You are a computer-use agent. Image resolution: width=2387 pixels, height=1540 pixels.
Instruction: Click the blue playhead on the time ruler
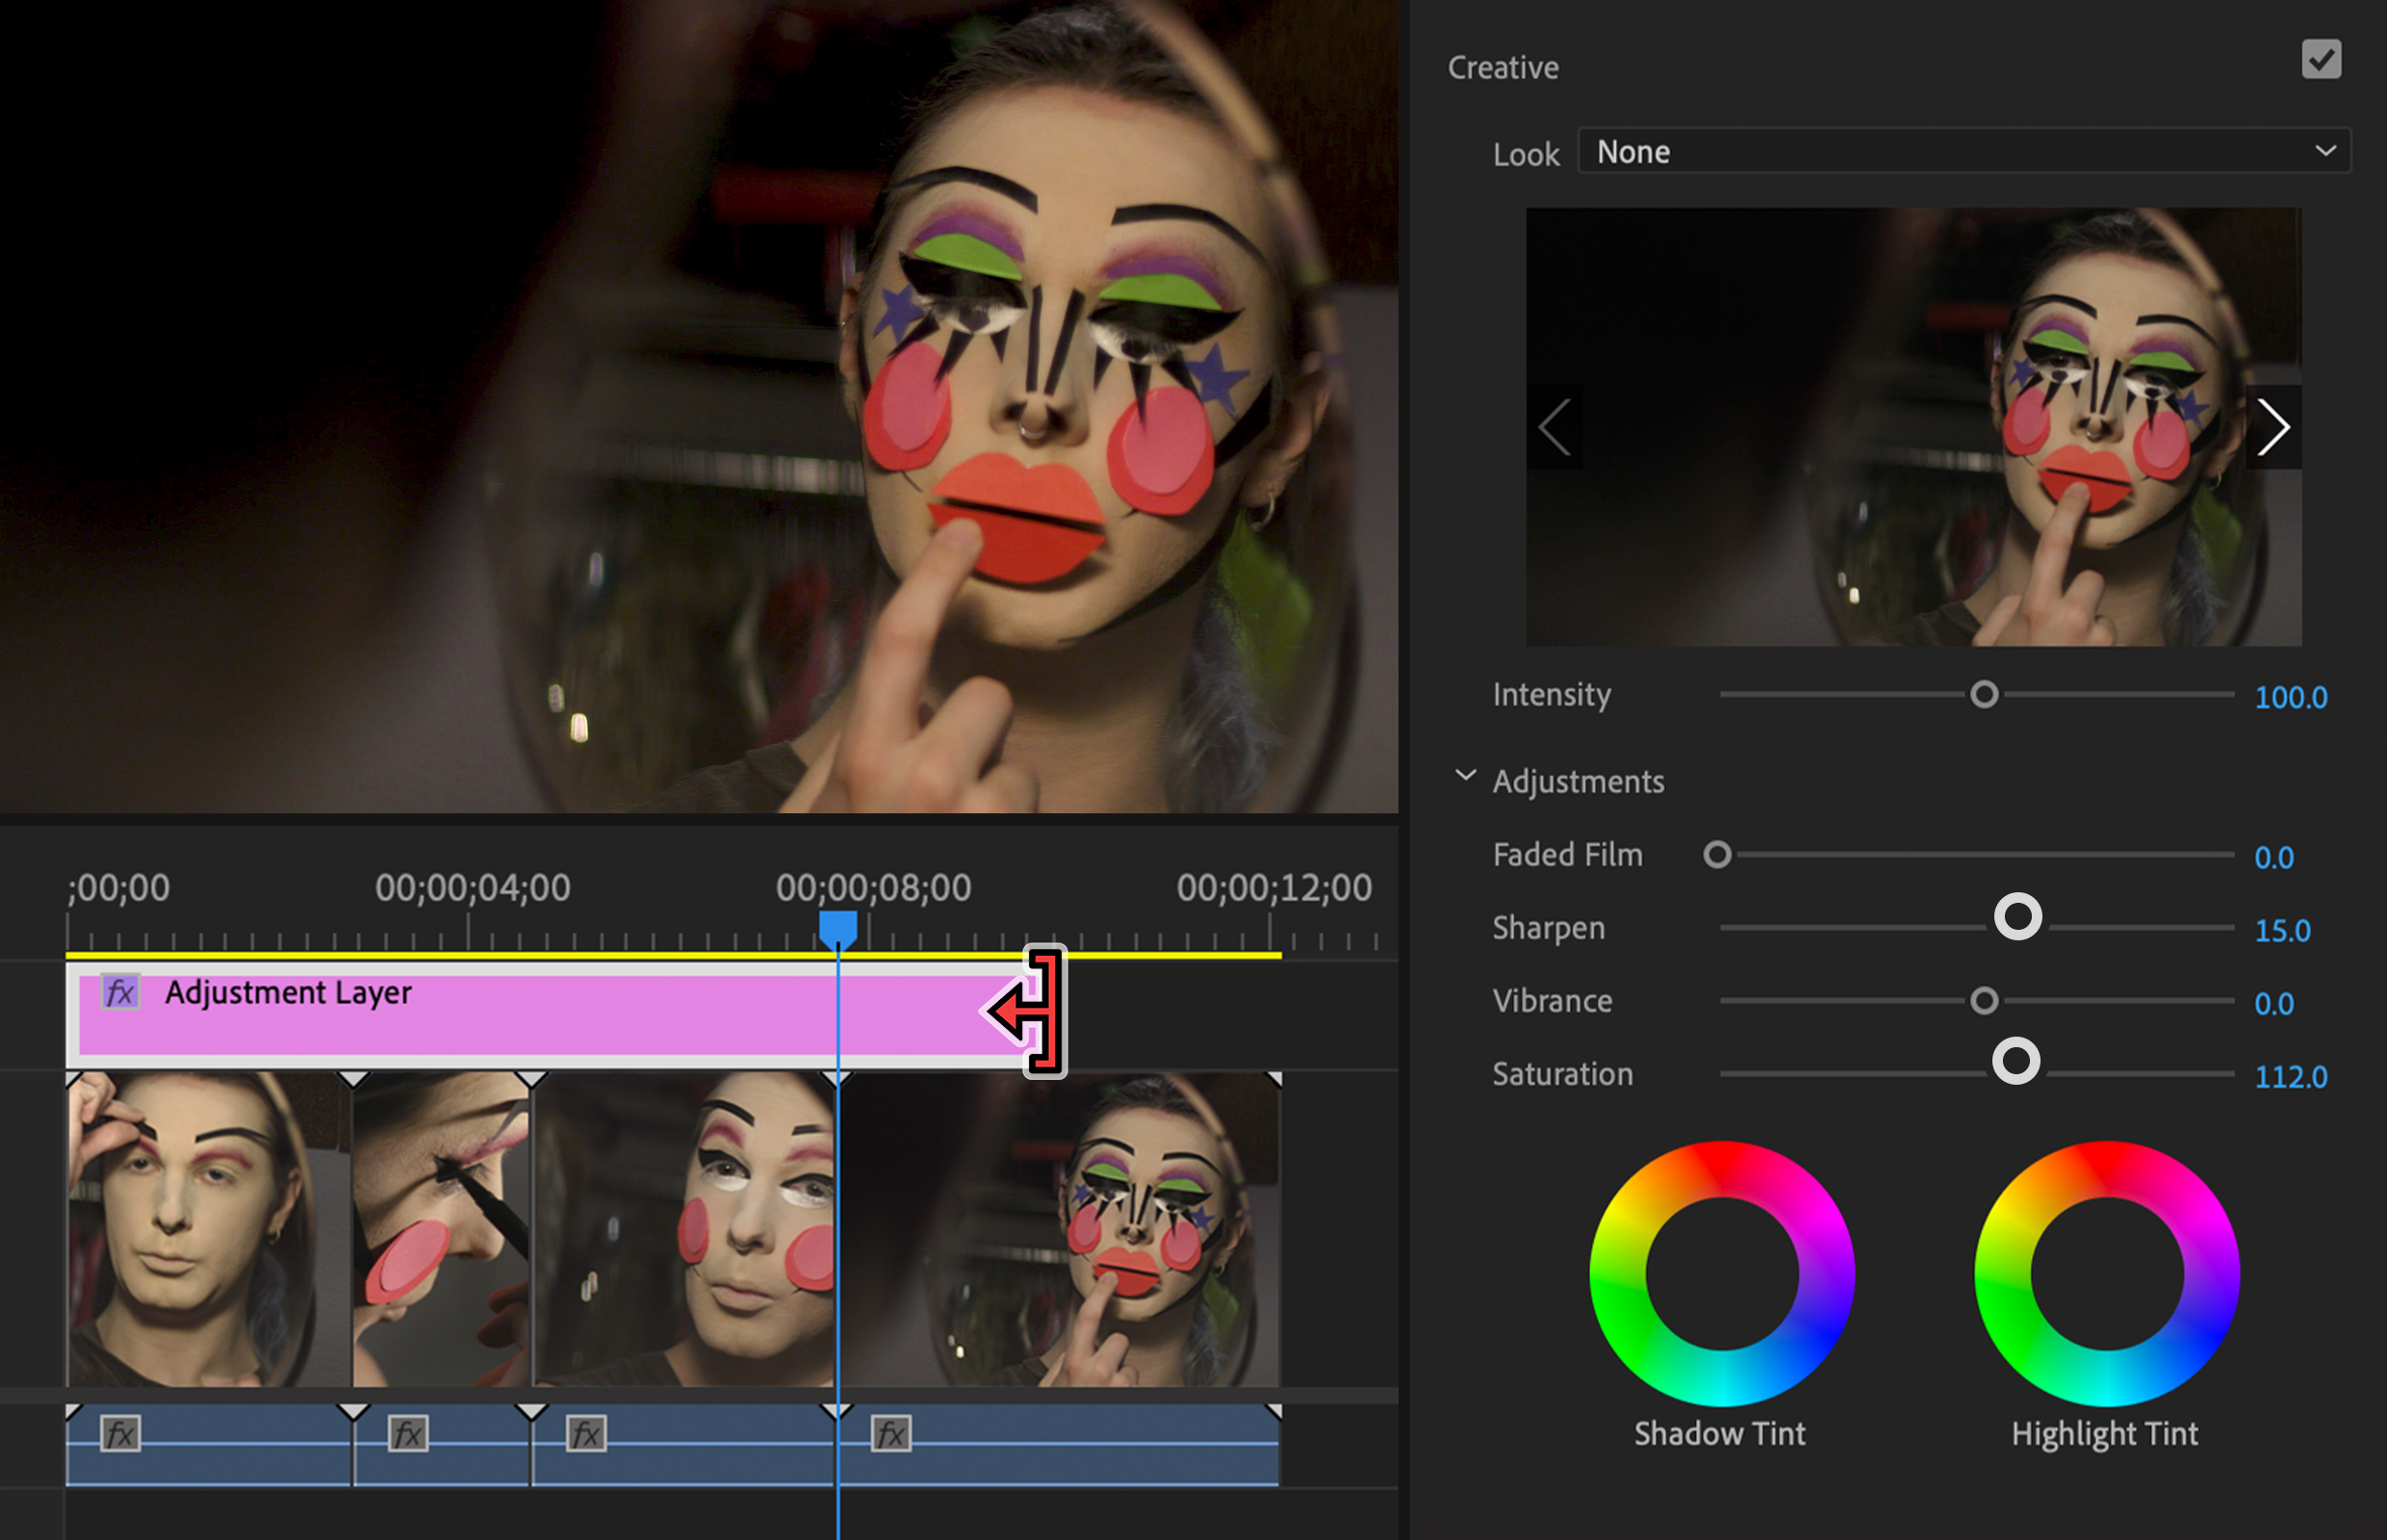pos(838,927)
